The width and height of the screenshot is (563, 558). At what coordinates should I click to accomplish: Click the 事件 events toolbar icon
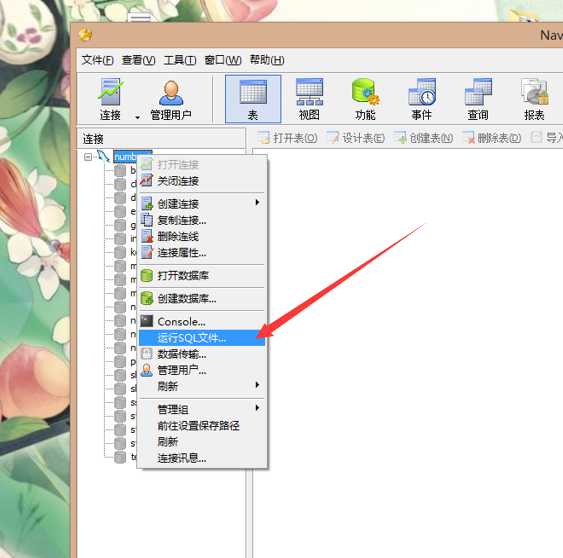(x=422, y=99)
